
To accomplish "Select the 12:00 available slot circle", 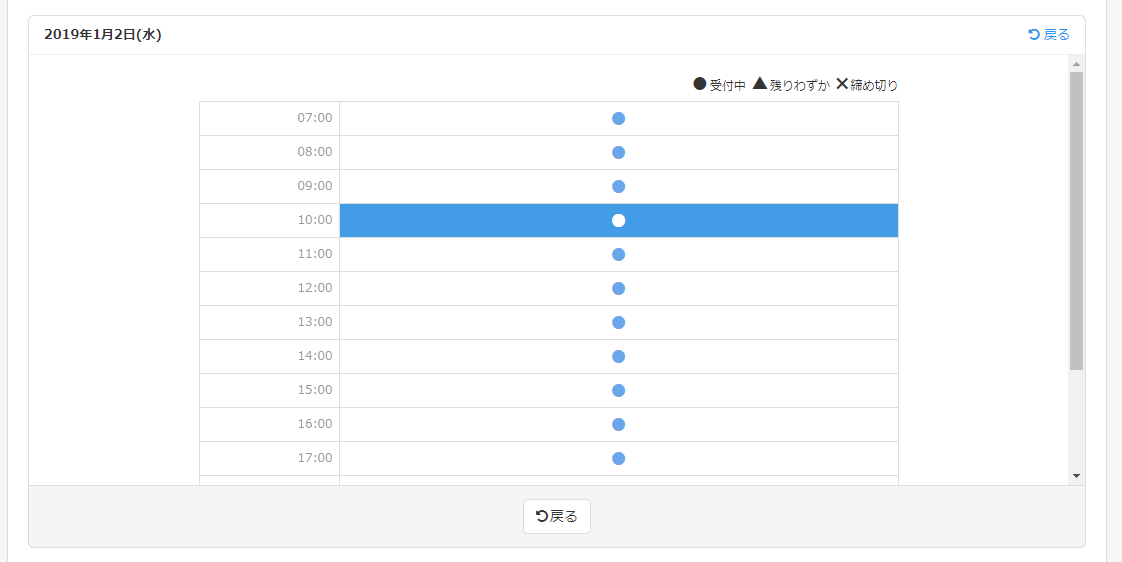I will pyautogui.click(x=618, y=289).
